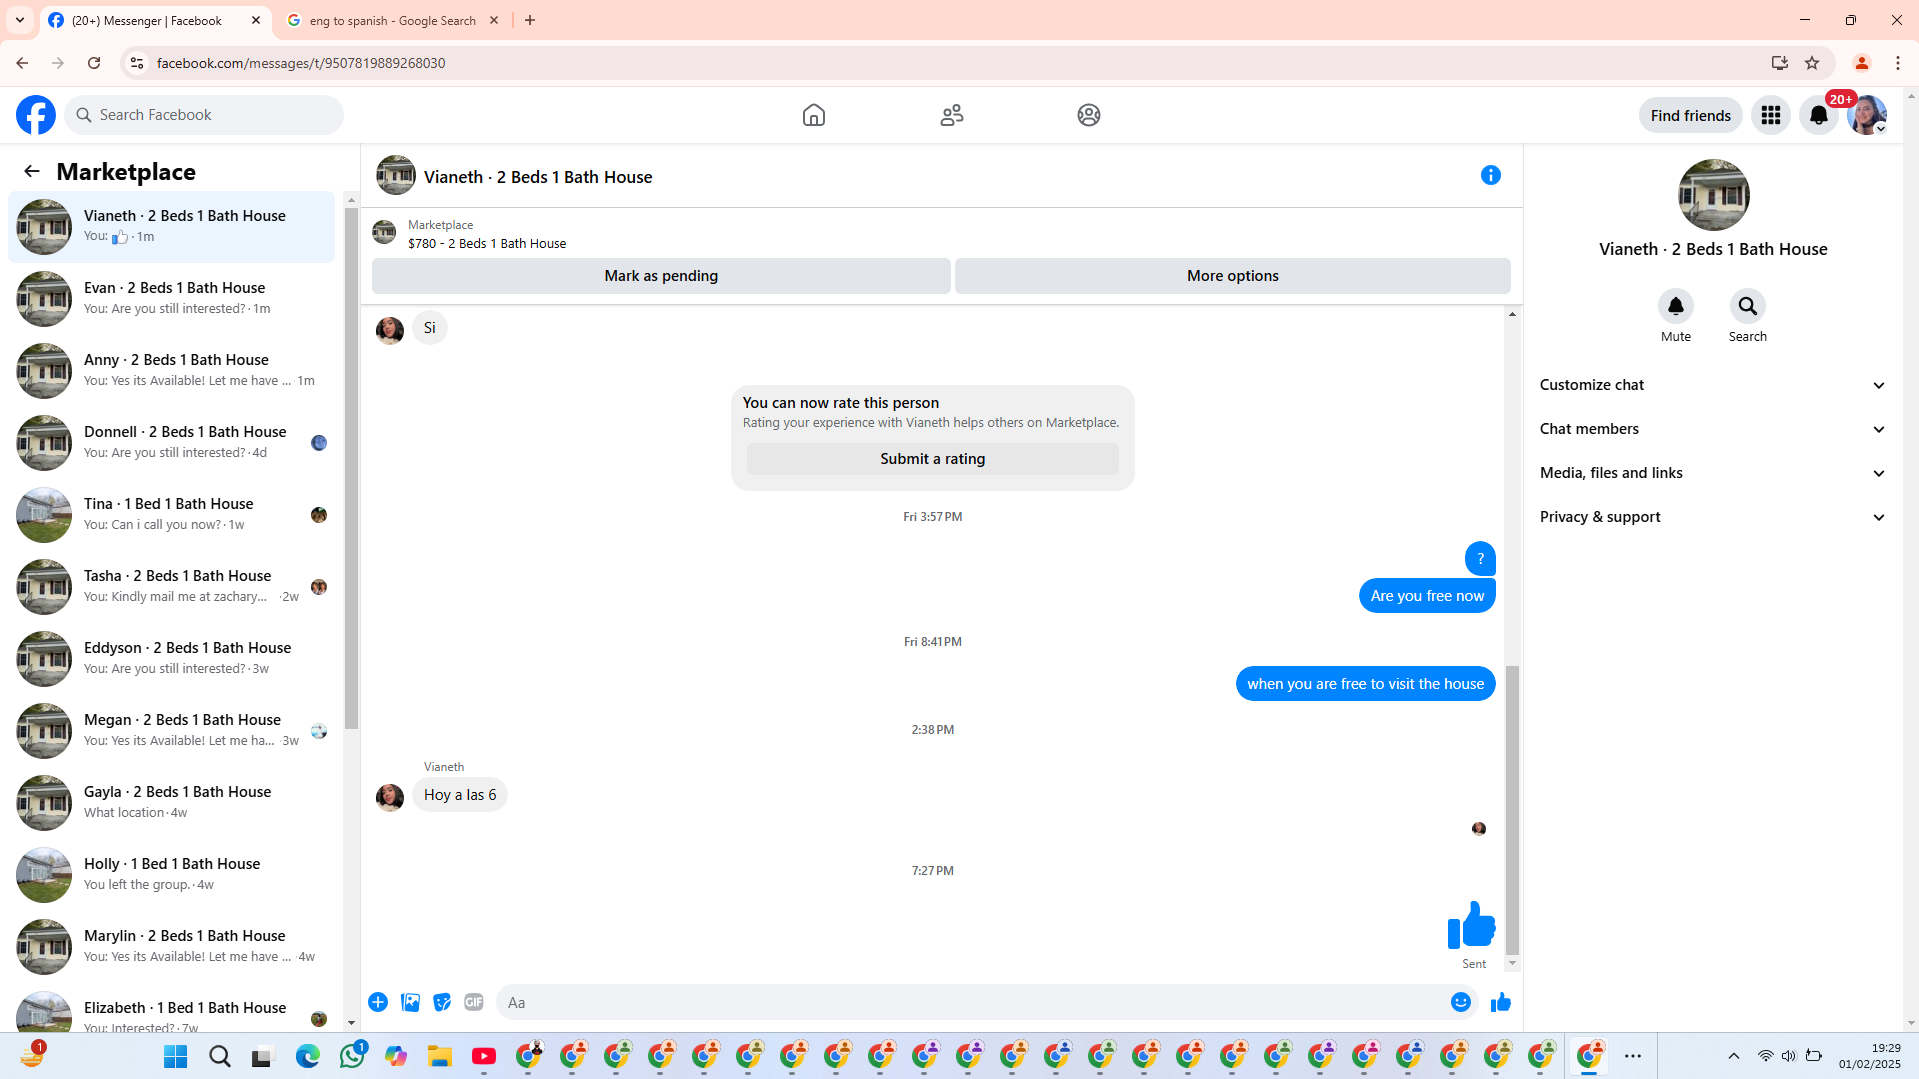Click the "Are you free now" message
Screen dimensions: 1919x1079
click(1427, 596)
